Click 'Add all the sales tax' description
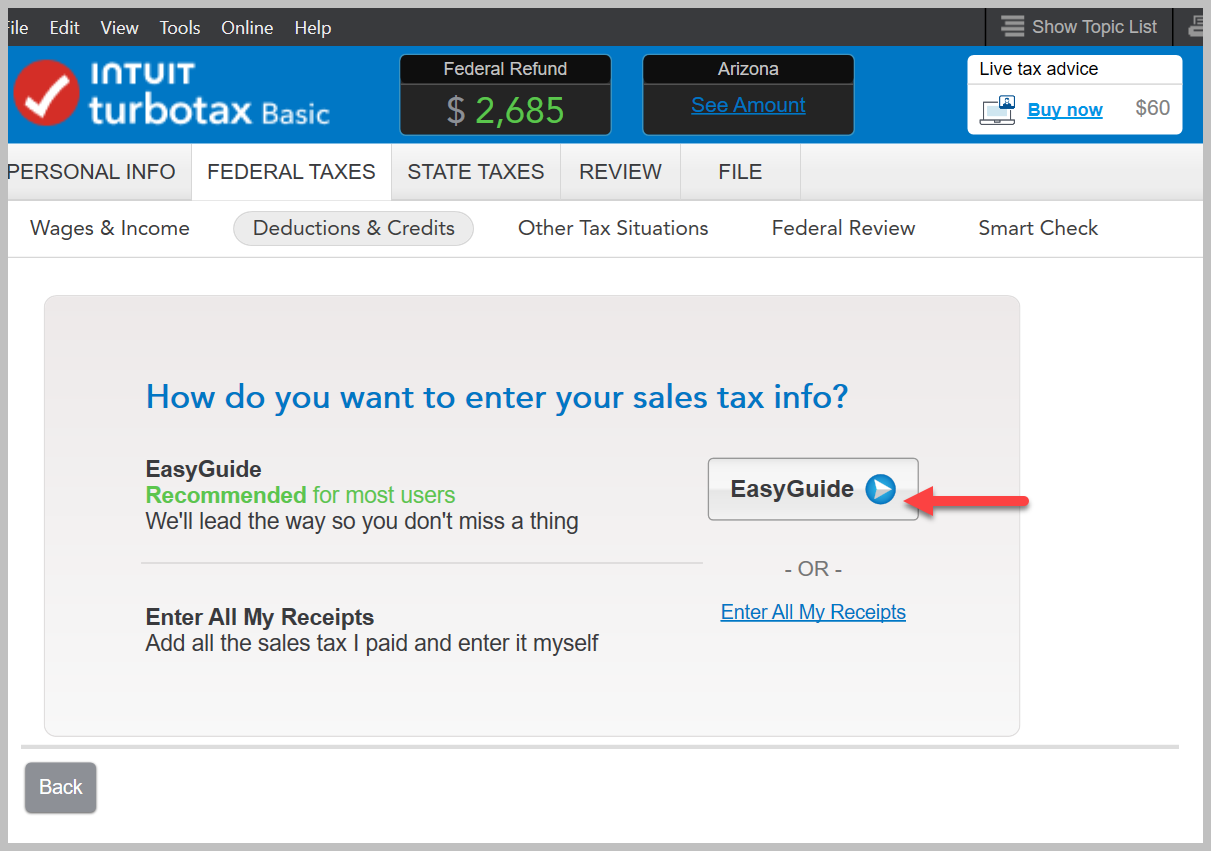This screenshot has width=1211, height=851. click(x=372, y=643)
